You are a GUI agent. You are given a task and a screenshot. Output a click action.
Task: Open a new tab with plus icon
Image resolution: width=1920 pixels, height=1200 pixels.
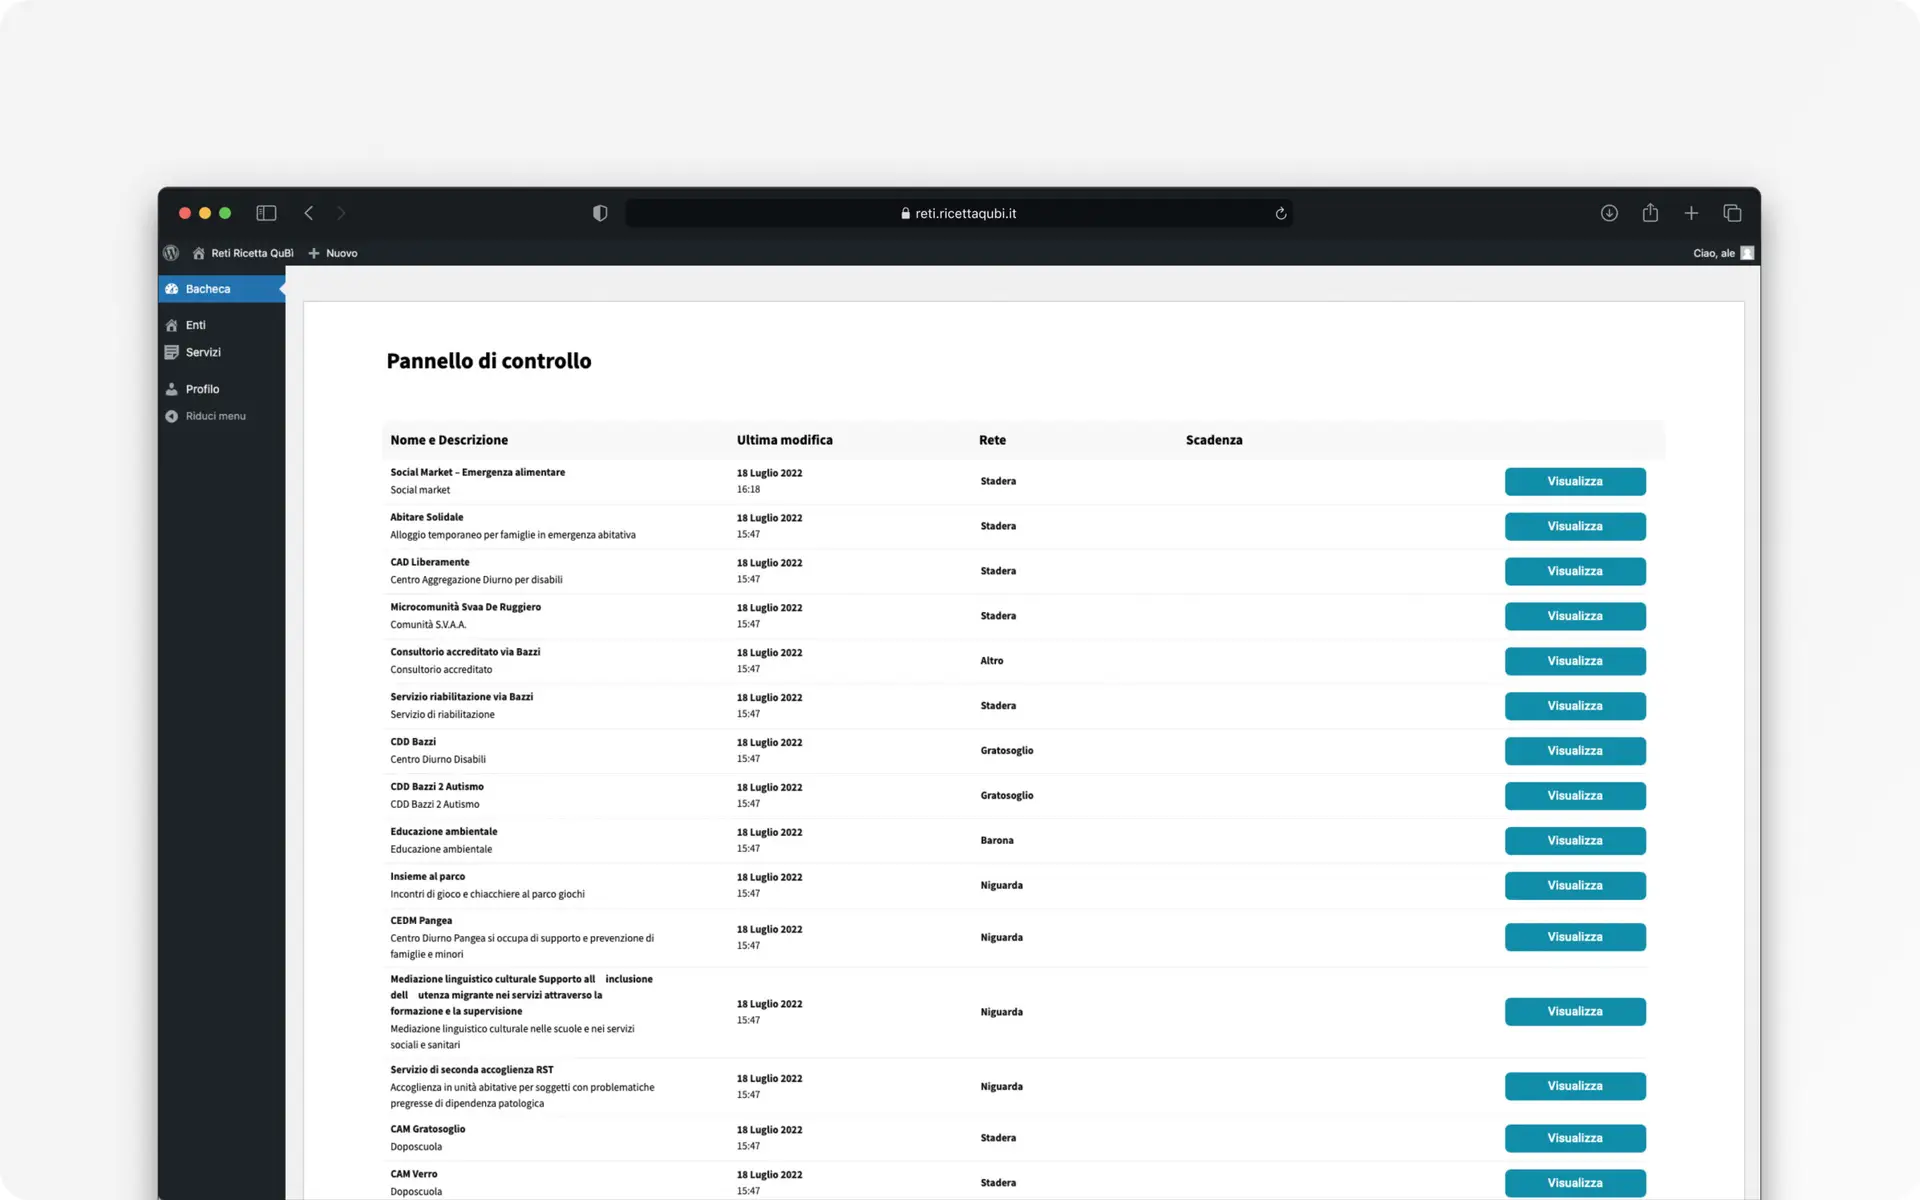tap(1691, 213)
